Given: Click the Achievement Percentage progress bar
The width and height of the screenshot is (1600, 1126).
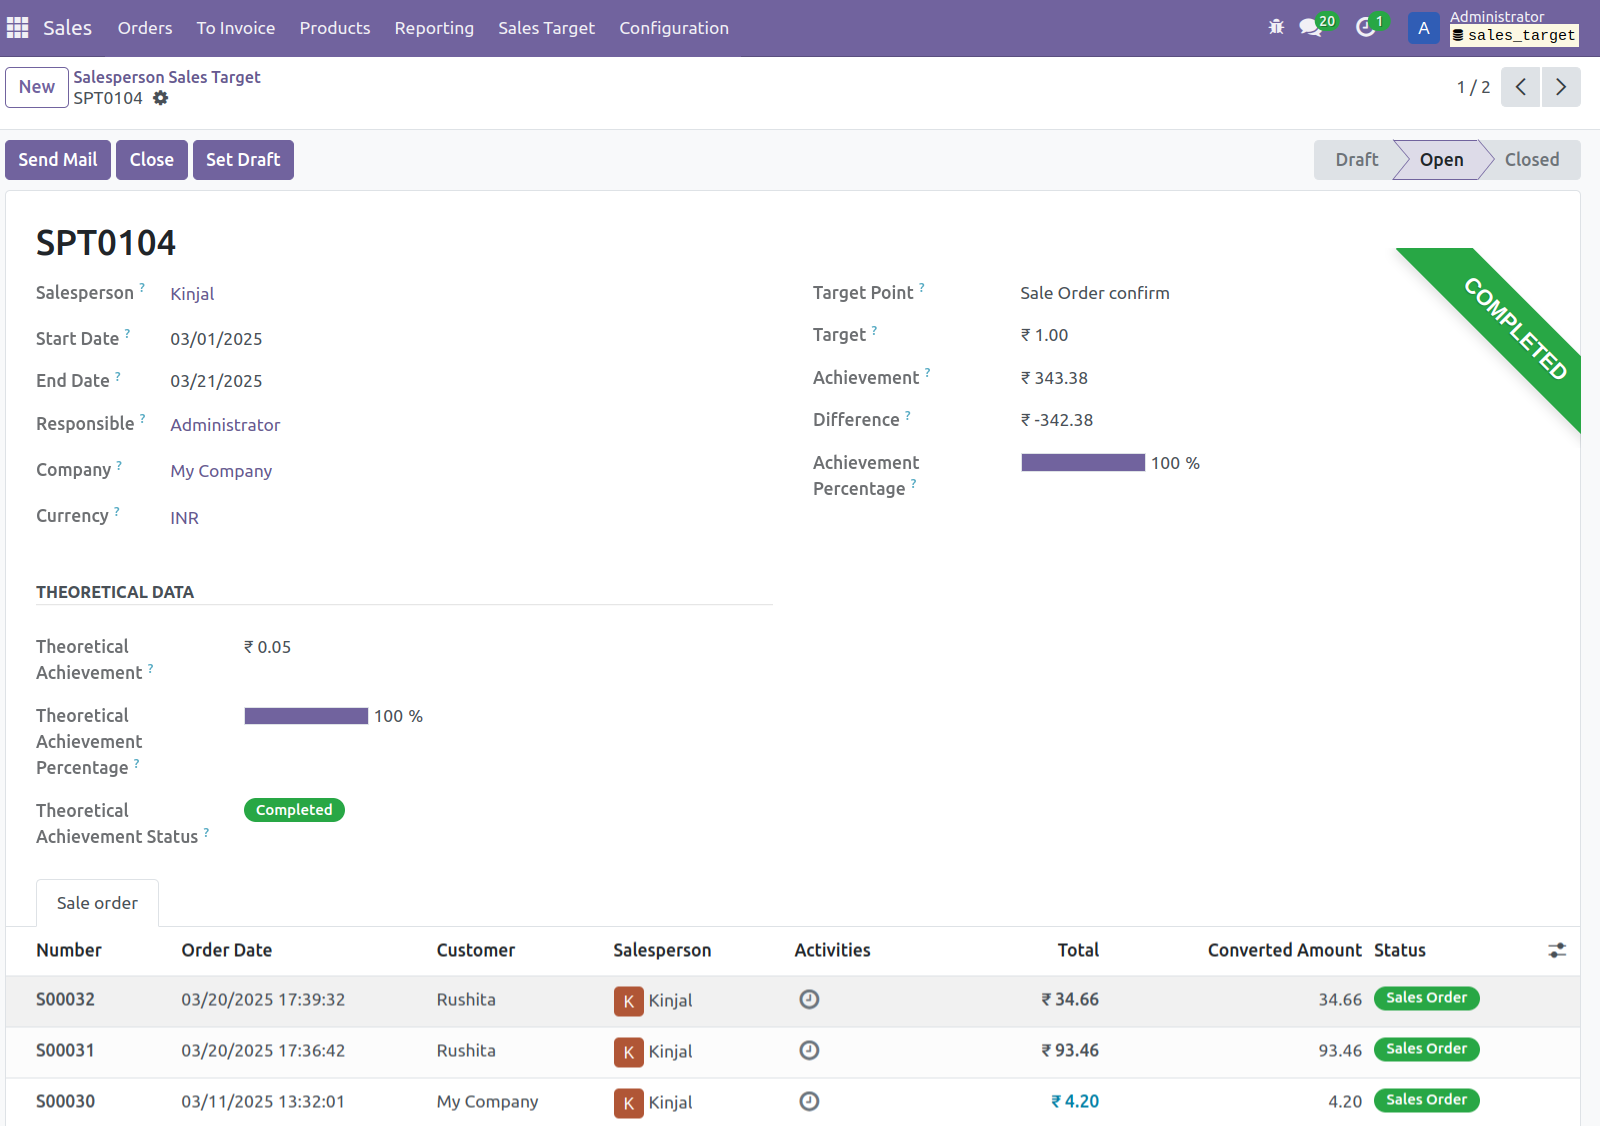Looking at the screenshot, I should (1082, 463).
